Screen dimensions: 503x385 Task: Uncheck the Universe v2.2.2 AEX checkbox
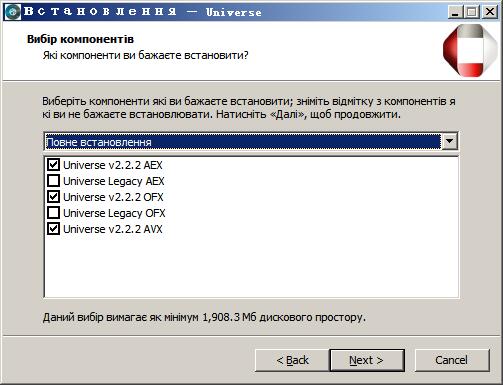click(53, 165)
